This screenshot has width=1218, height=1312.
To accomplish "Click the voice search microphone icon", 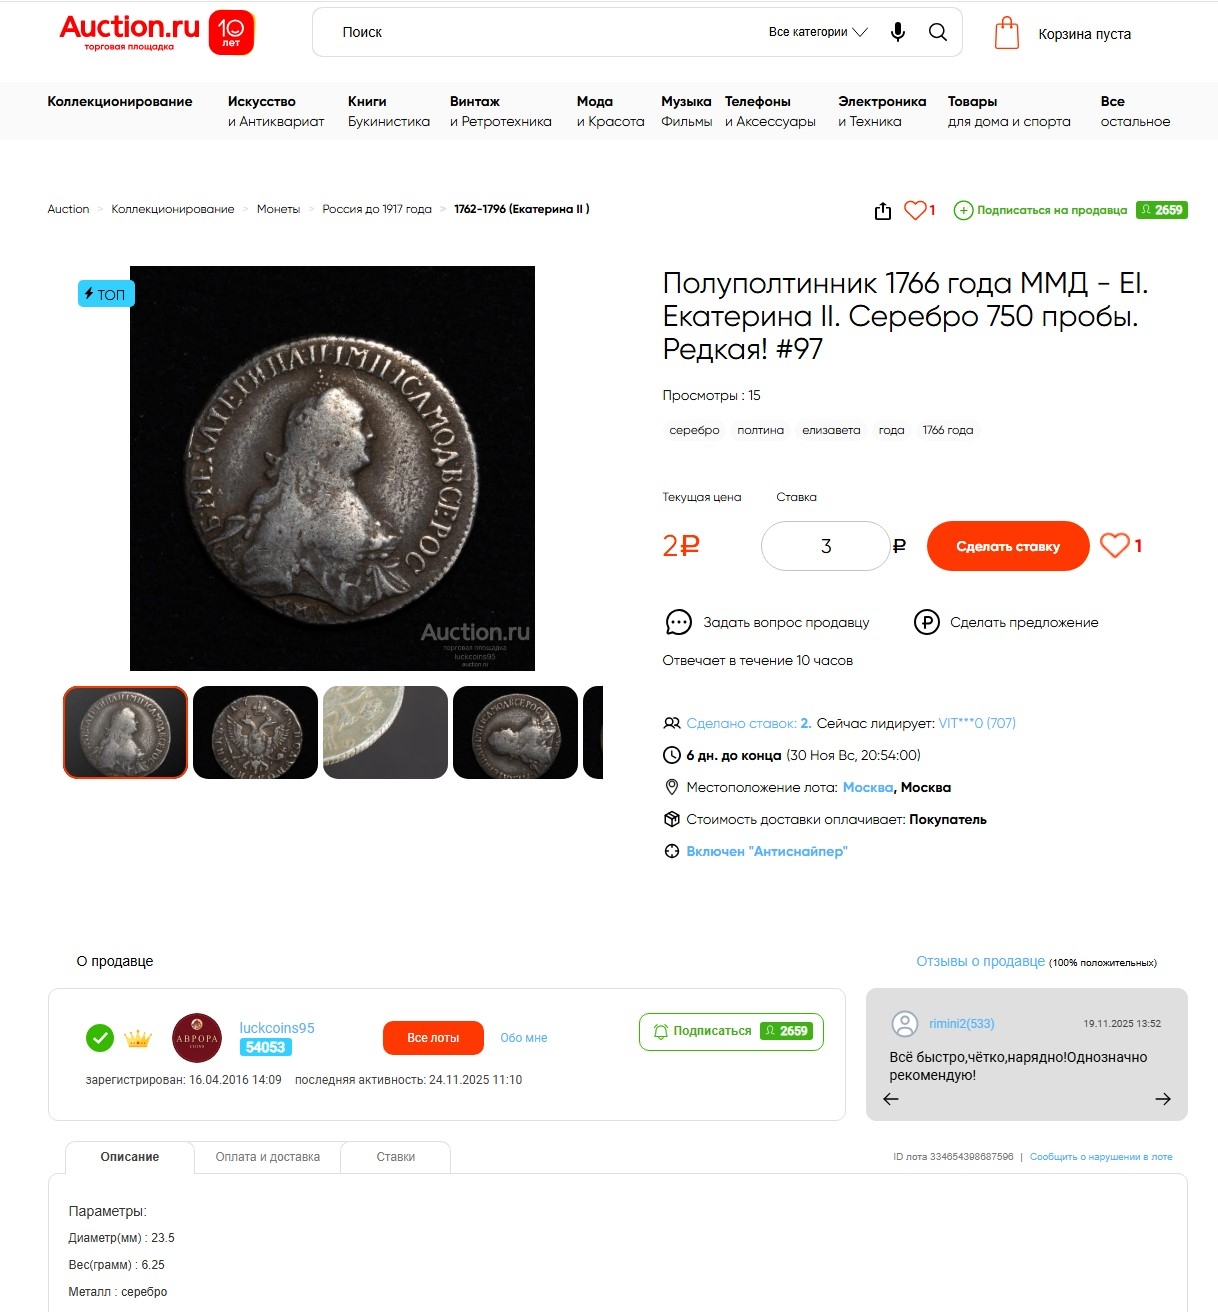I will [898, 32].
